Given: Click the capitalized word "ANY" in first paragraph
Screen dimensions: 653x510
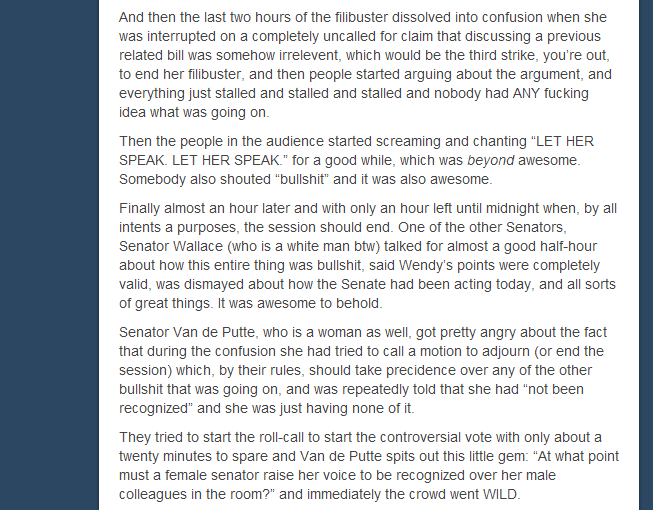Looking at the screenshot, I should click(x=528, y=93).
